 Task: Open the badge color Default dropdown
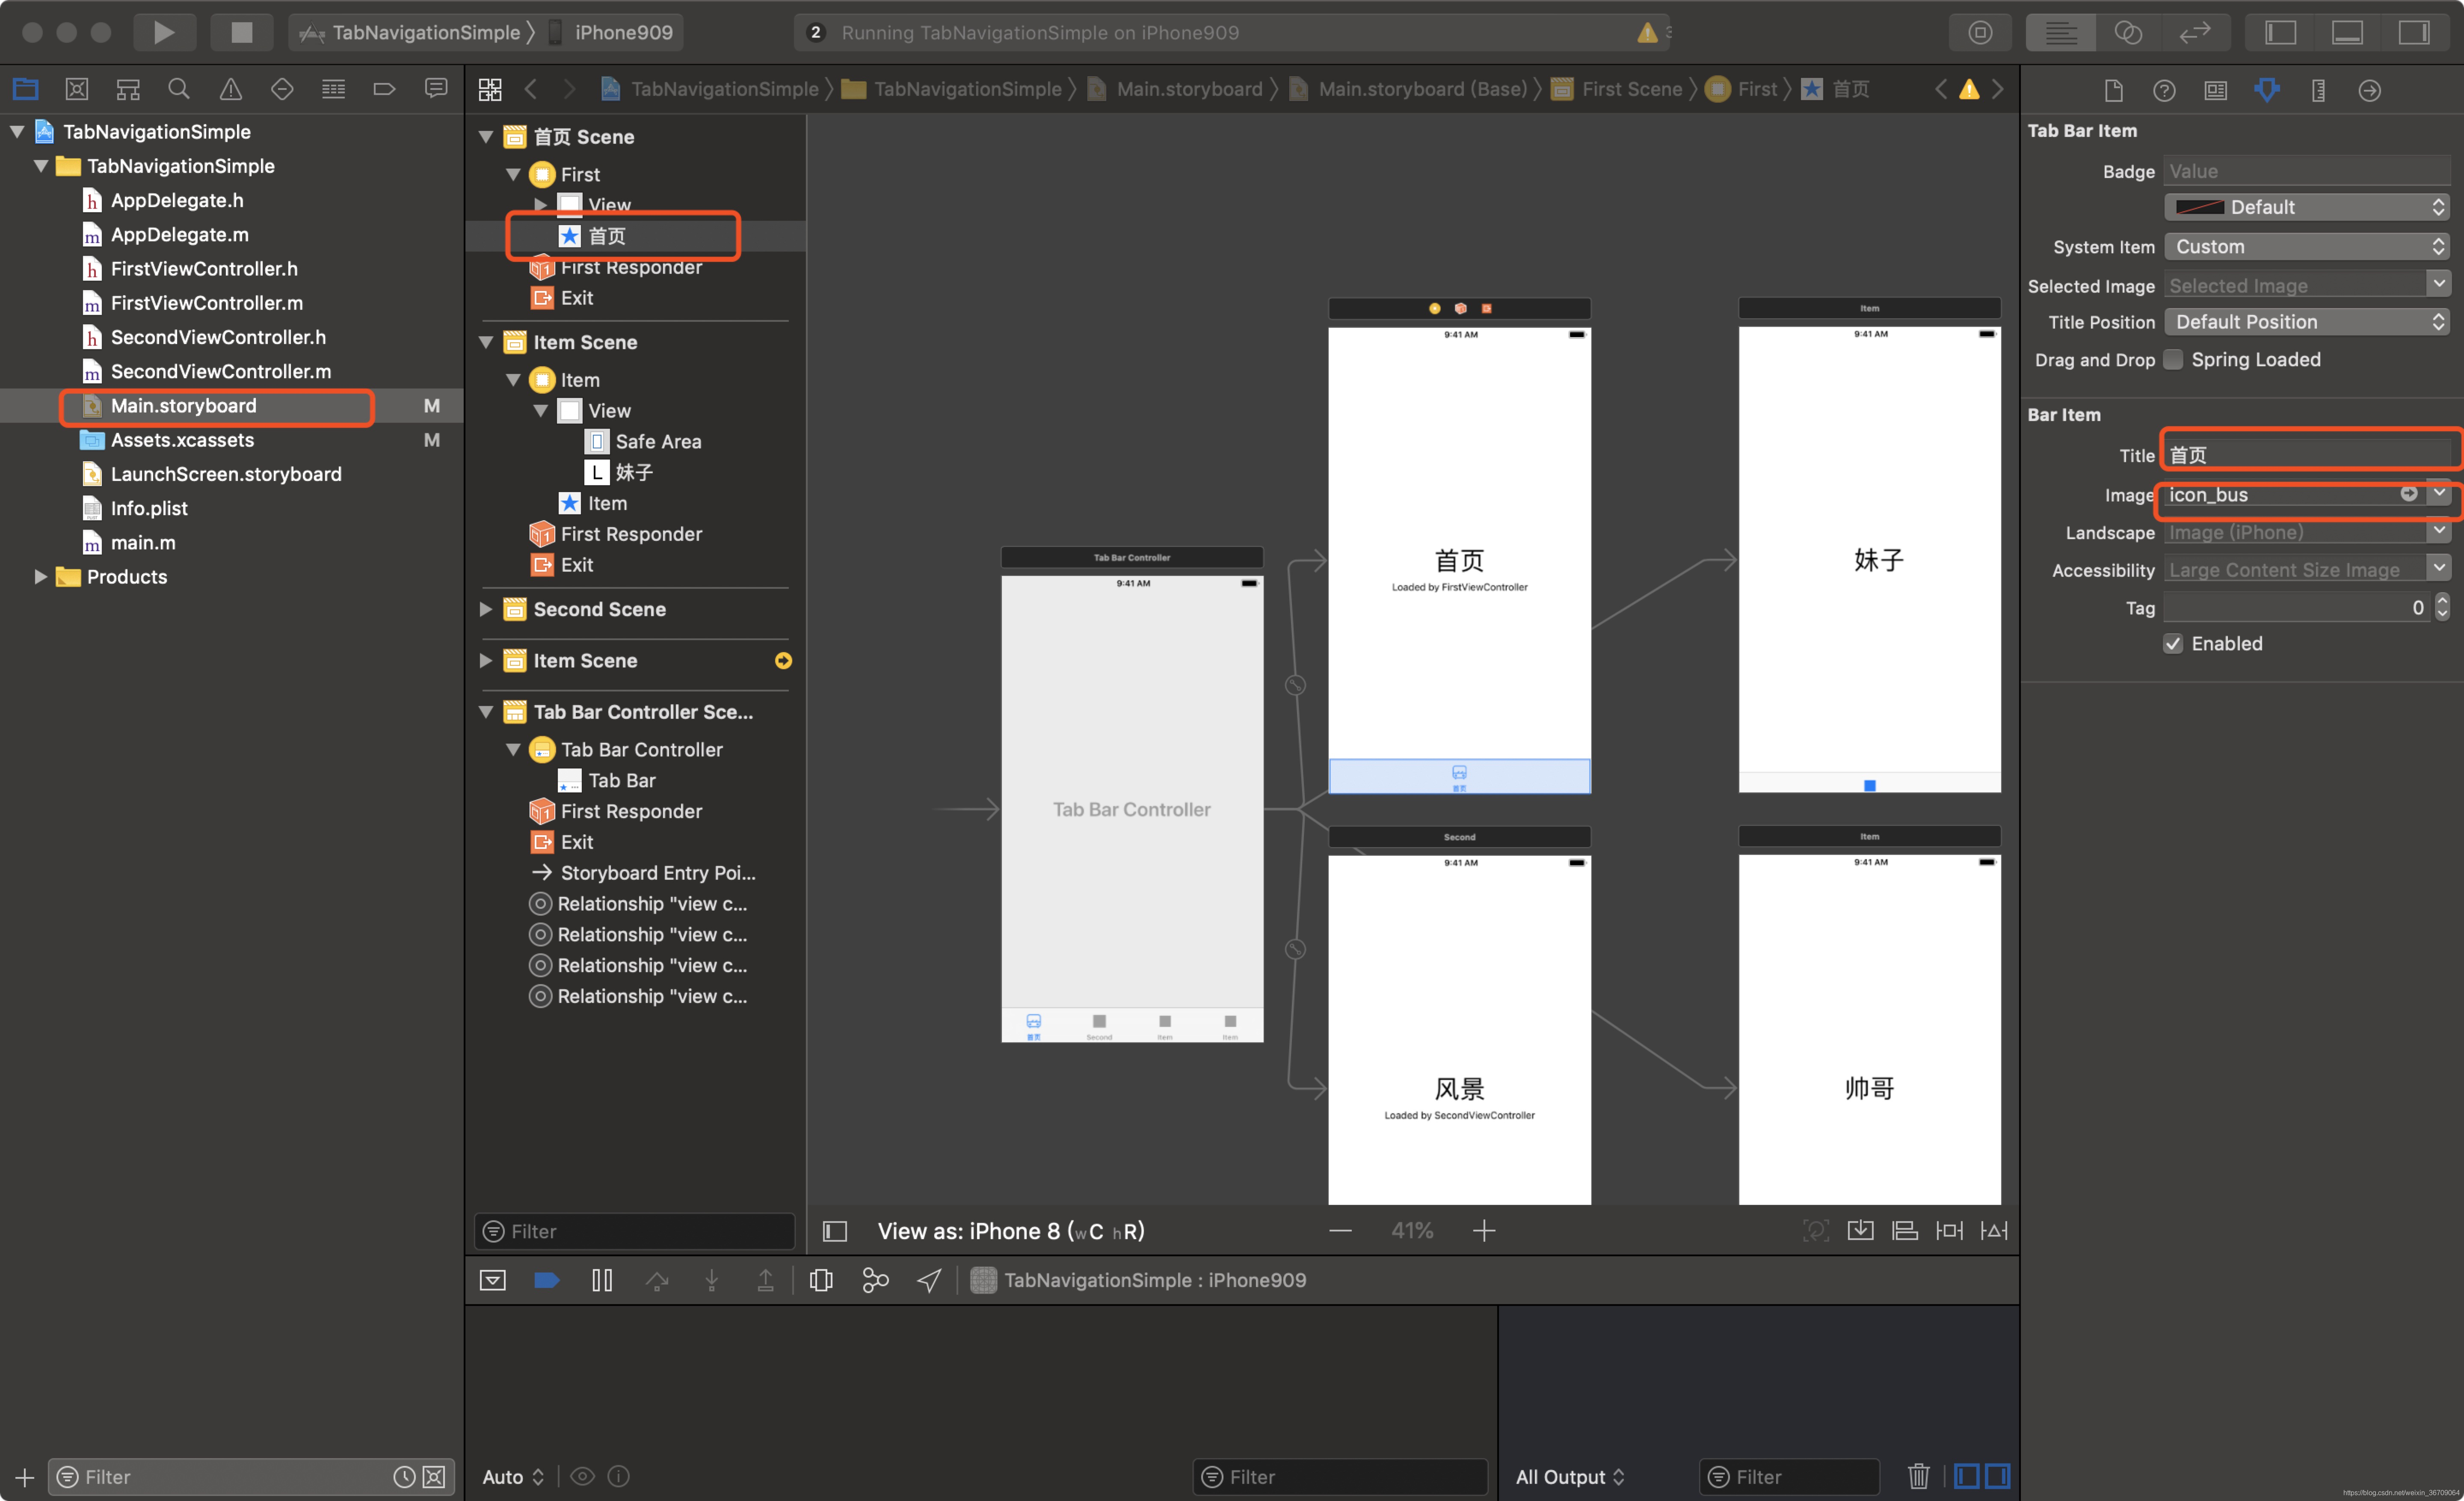coord(2306,207)
